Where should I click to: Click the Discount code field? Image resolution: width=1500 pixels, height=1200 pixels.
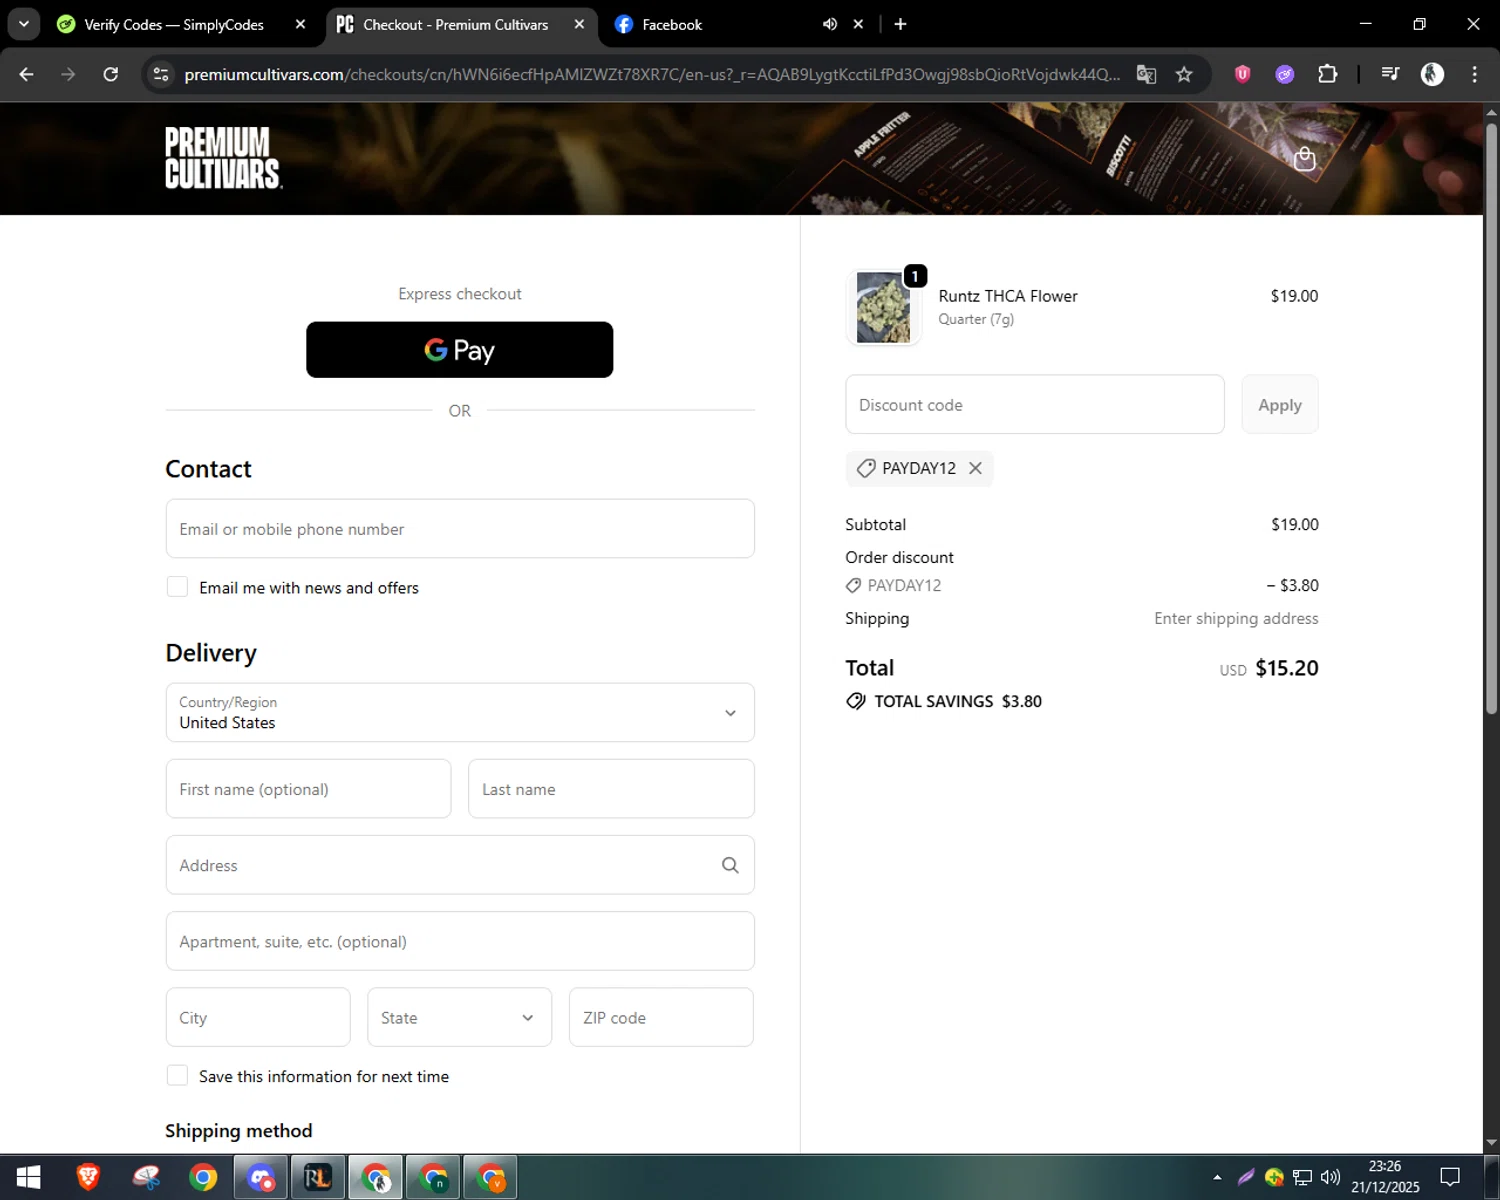point(1035,405)
